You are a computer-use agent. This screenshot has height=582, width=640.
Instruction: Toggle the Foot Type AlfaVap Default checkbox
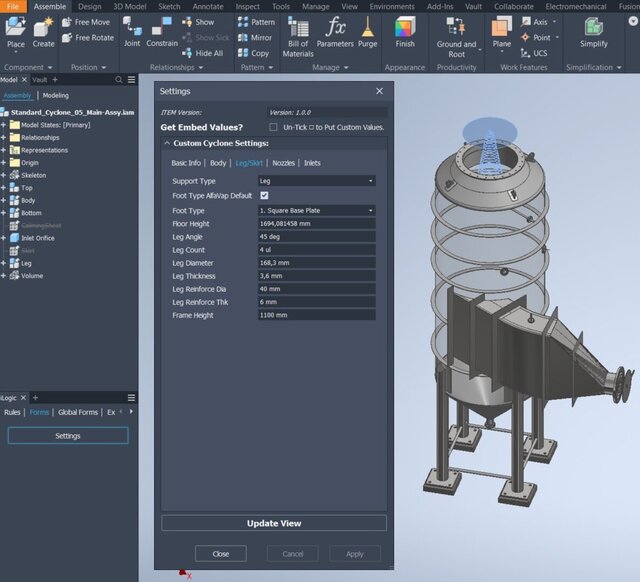click(x=264, y=196)
